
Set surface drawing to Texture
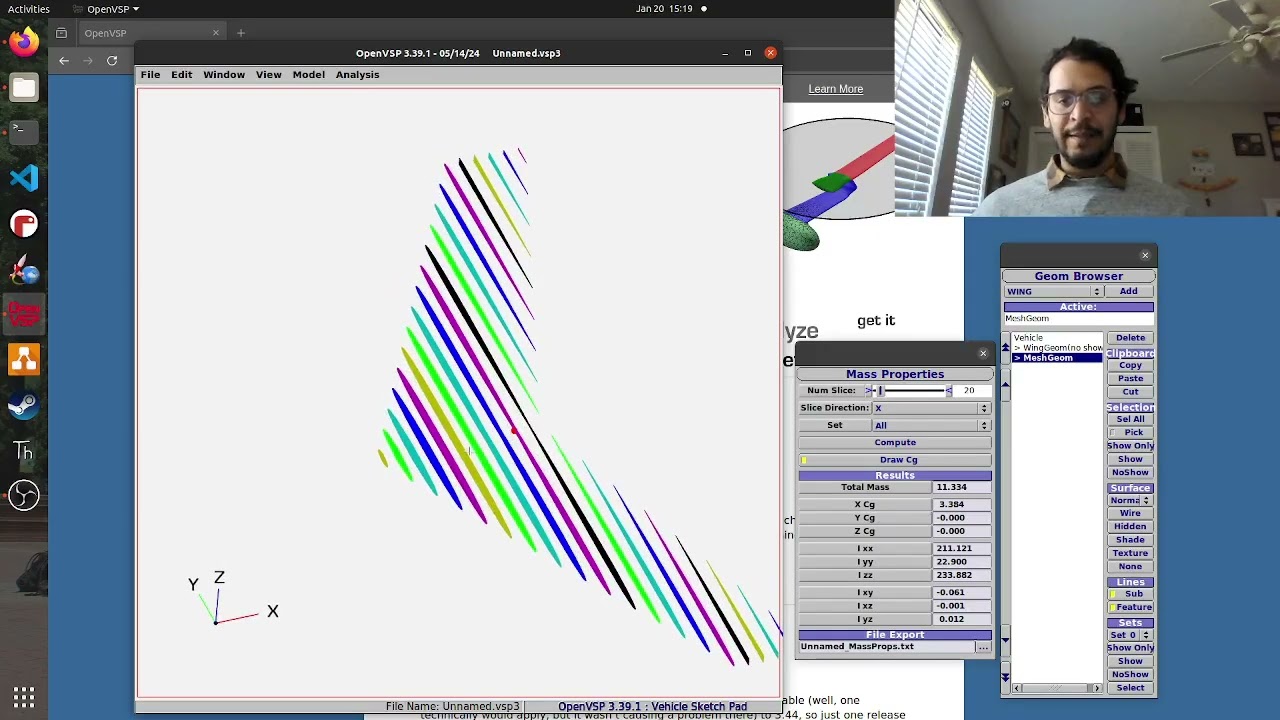[1130, 553]
